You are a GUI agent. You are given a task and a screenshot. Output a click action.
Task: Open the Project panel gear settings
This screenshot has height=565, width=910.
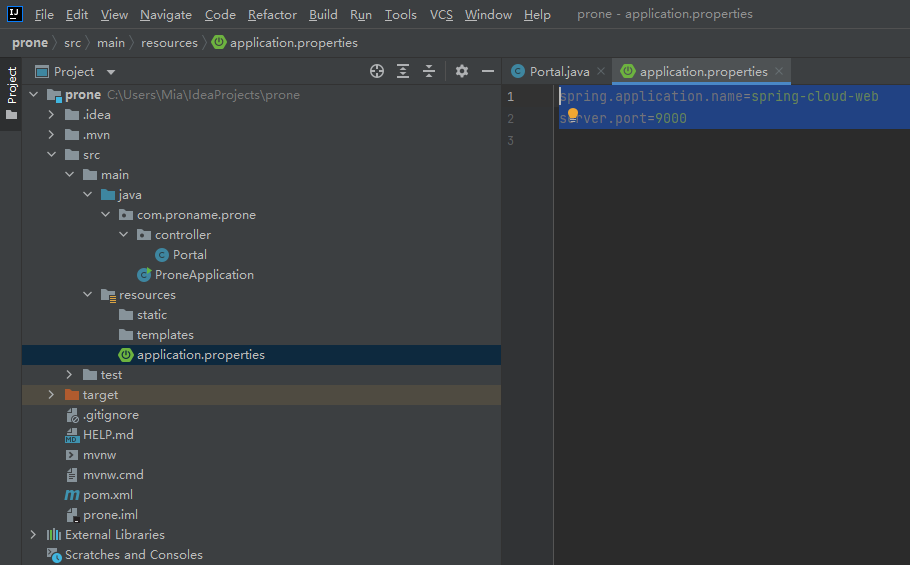[x=461, y=71]
